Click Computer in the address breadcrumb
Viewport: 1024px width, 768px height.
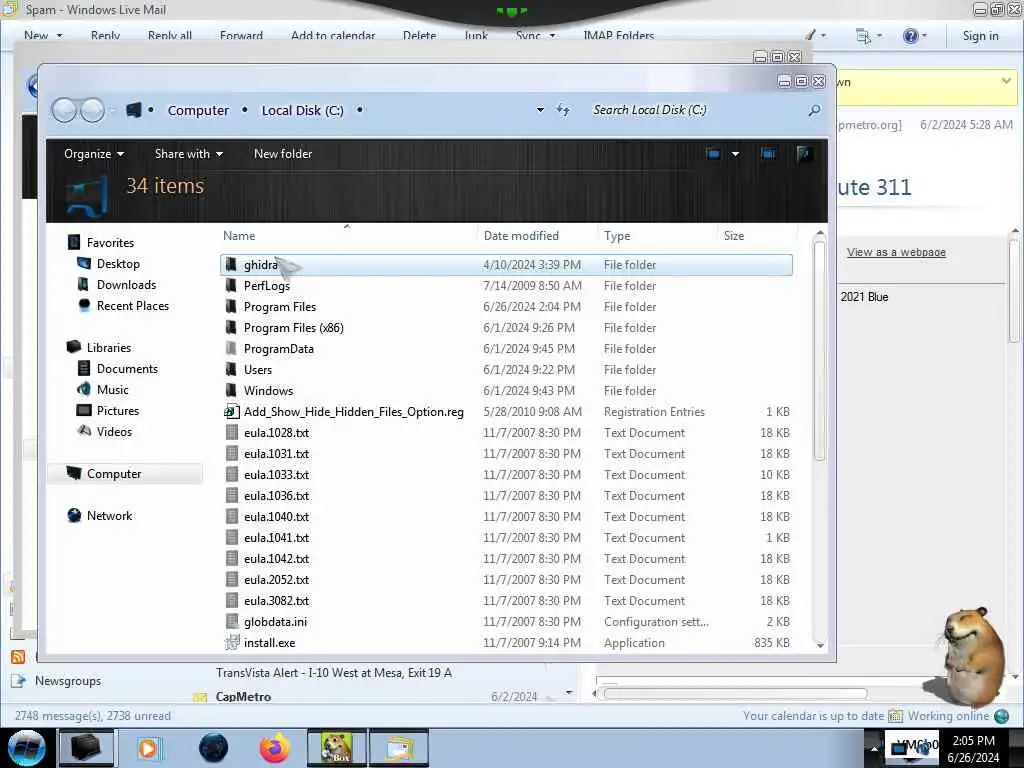coord(199,110)
